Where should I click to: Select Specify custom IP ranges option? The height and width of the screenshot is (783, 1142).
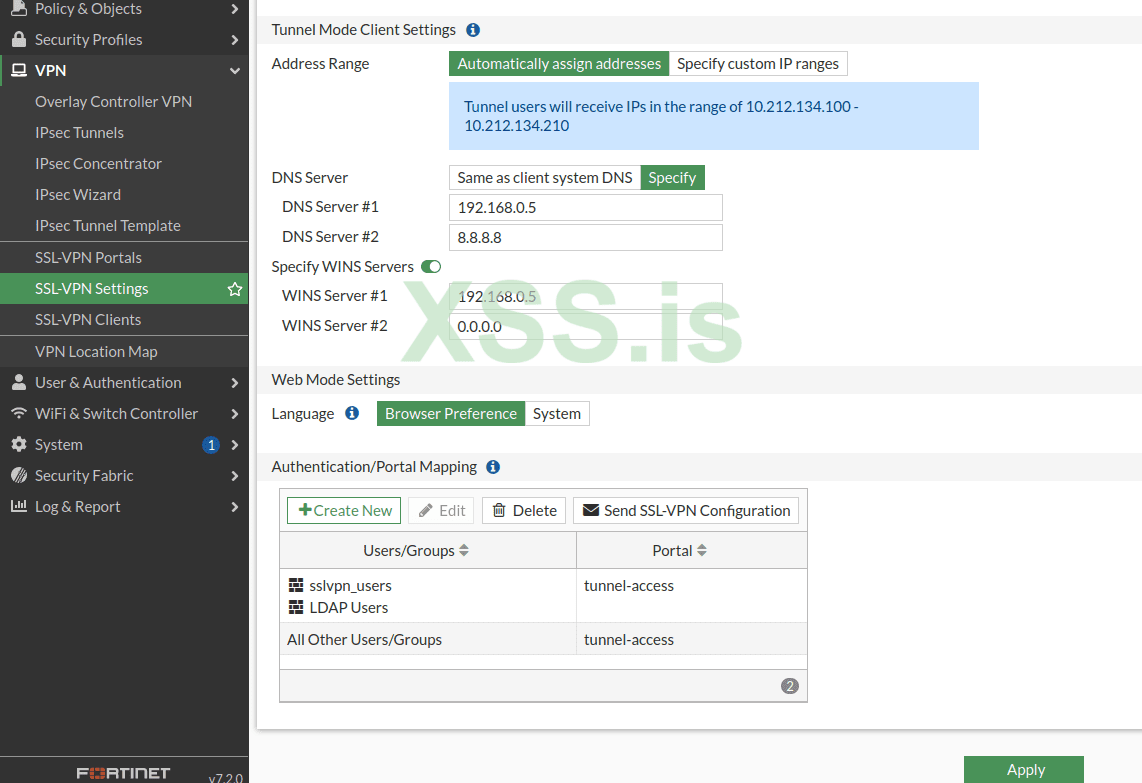point(758,64)
